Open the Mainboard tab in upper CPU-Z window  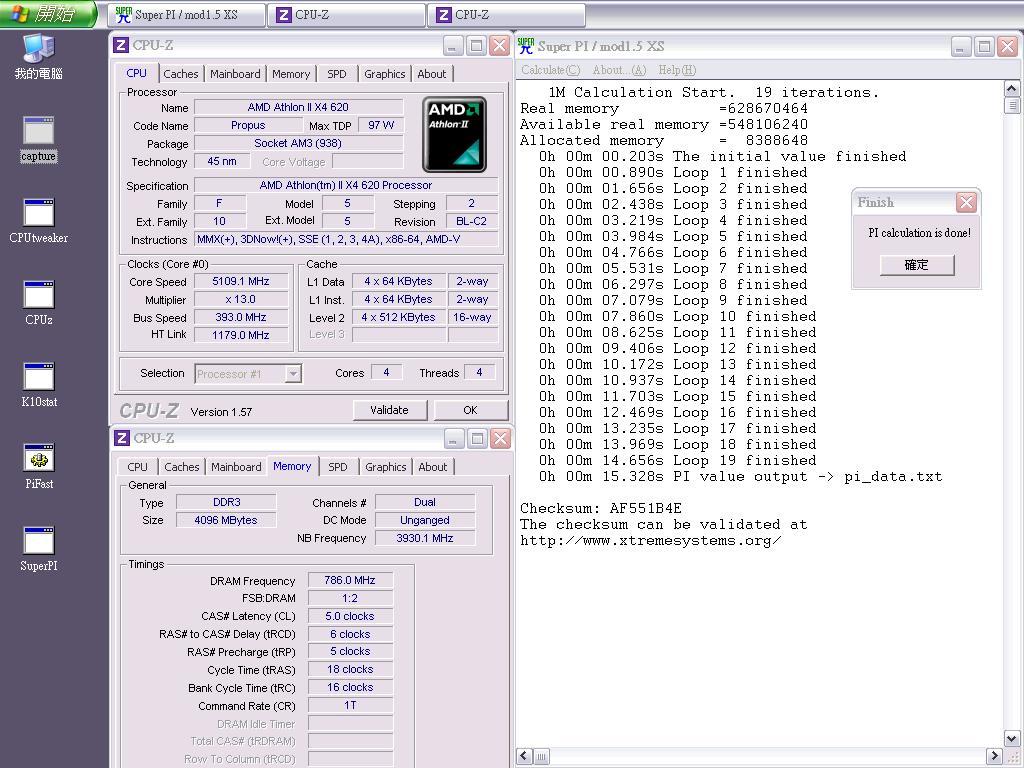point(235,74)
